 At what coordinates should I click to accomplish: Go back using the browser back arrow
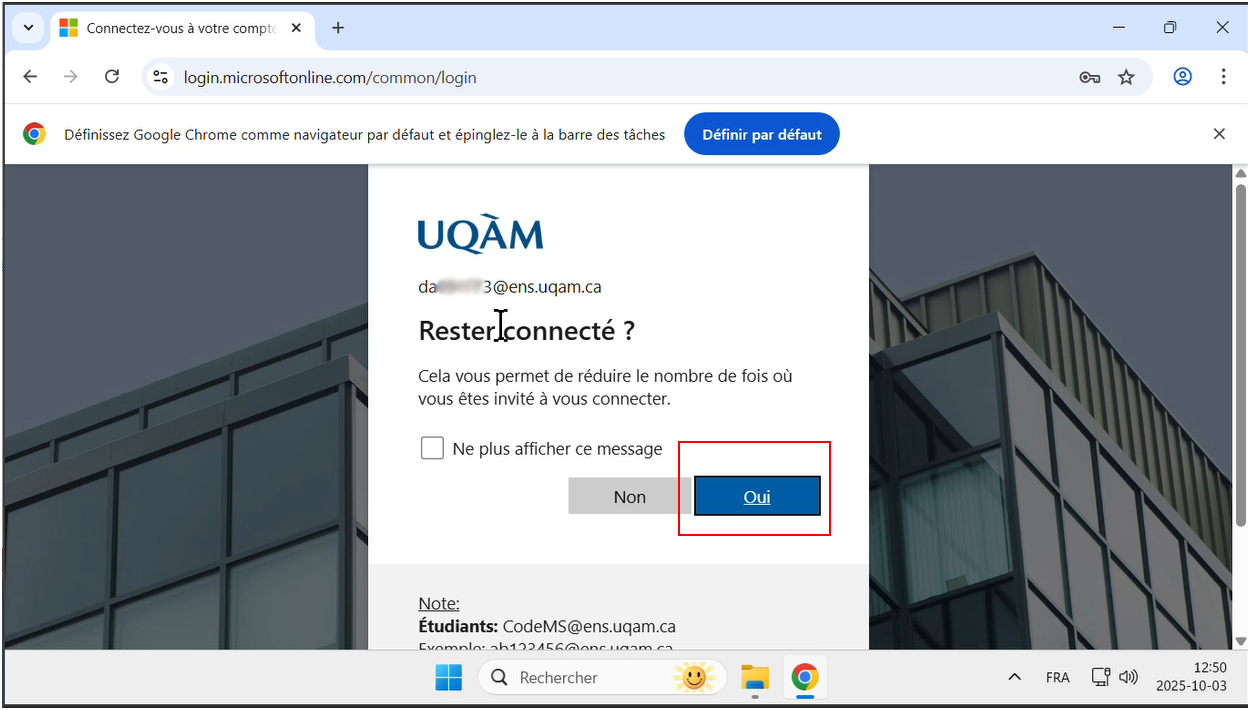tap(30, 77)
